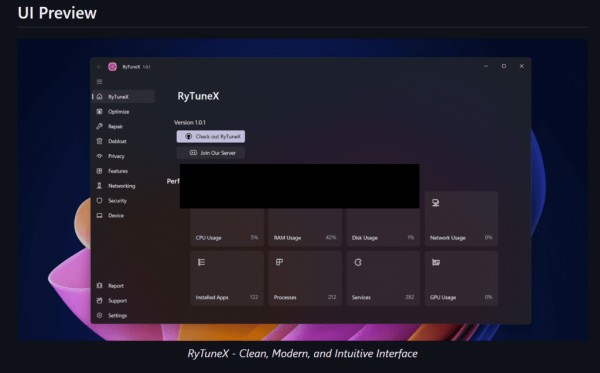Select the Repair wrench icon
The width and height of the screenshot is (600, 373).
[x=99, y=126]
